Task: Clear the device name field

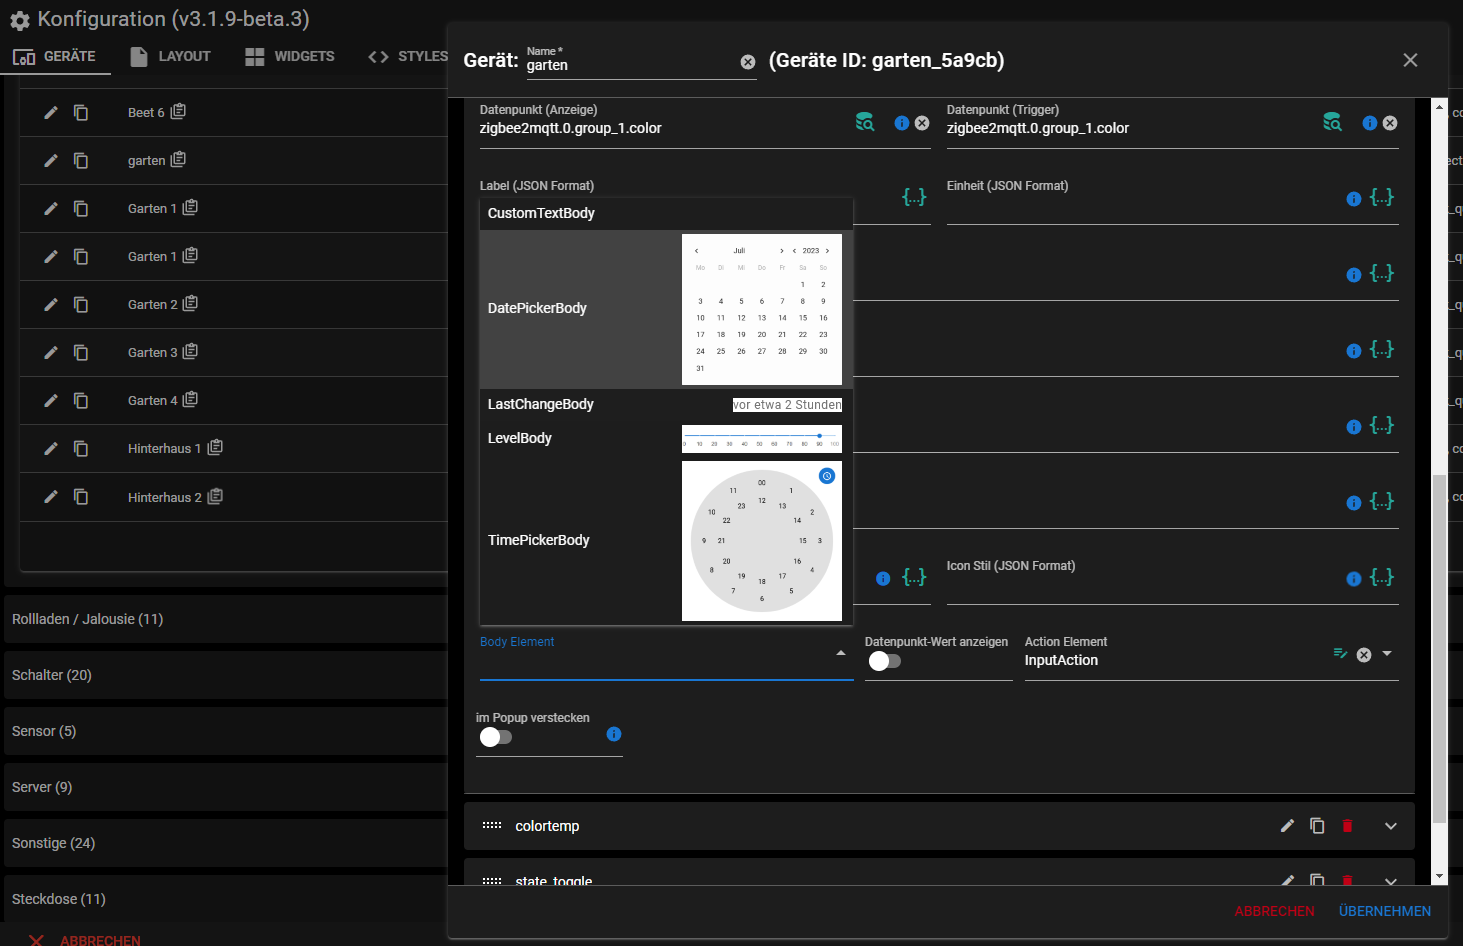Action: [748, 62]
